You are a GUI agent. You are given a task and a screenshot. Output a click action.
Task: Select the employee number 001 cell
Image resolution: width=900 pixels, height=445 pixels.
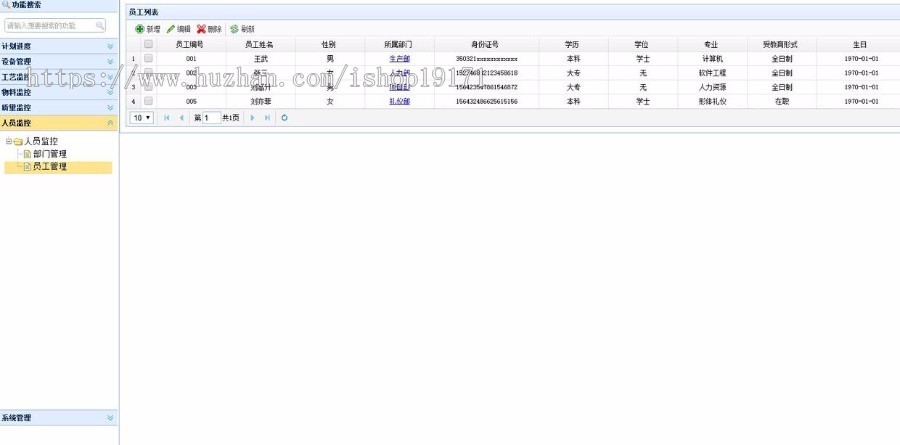191,59
